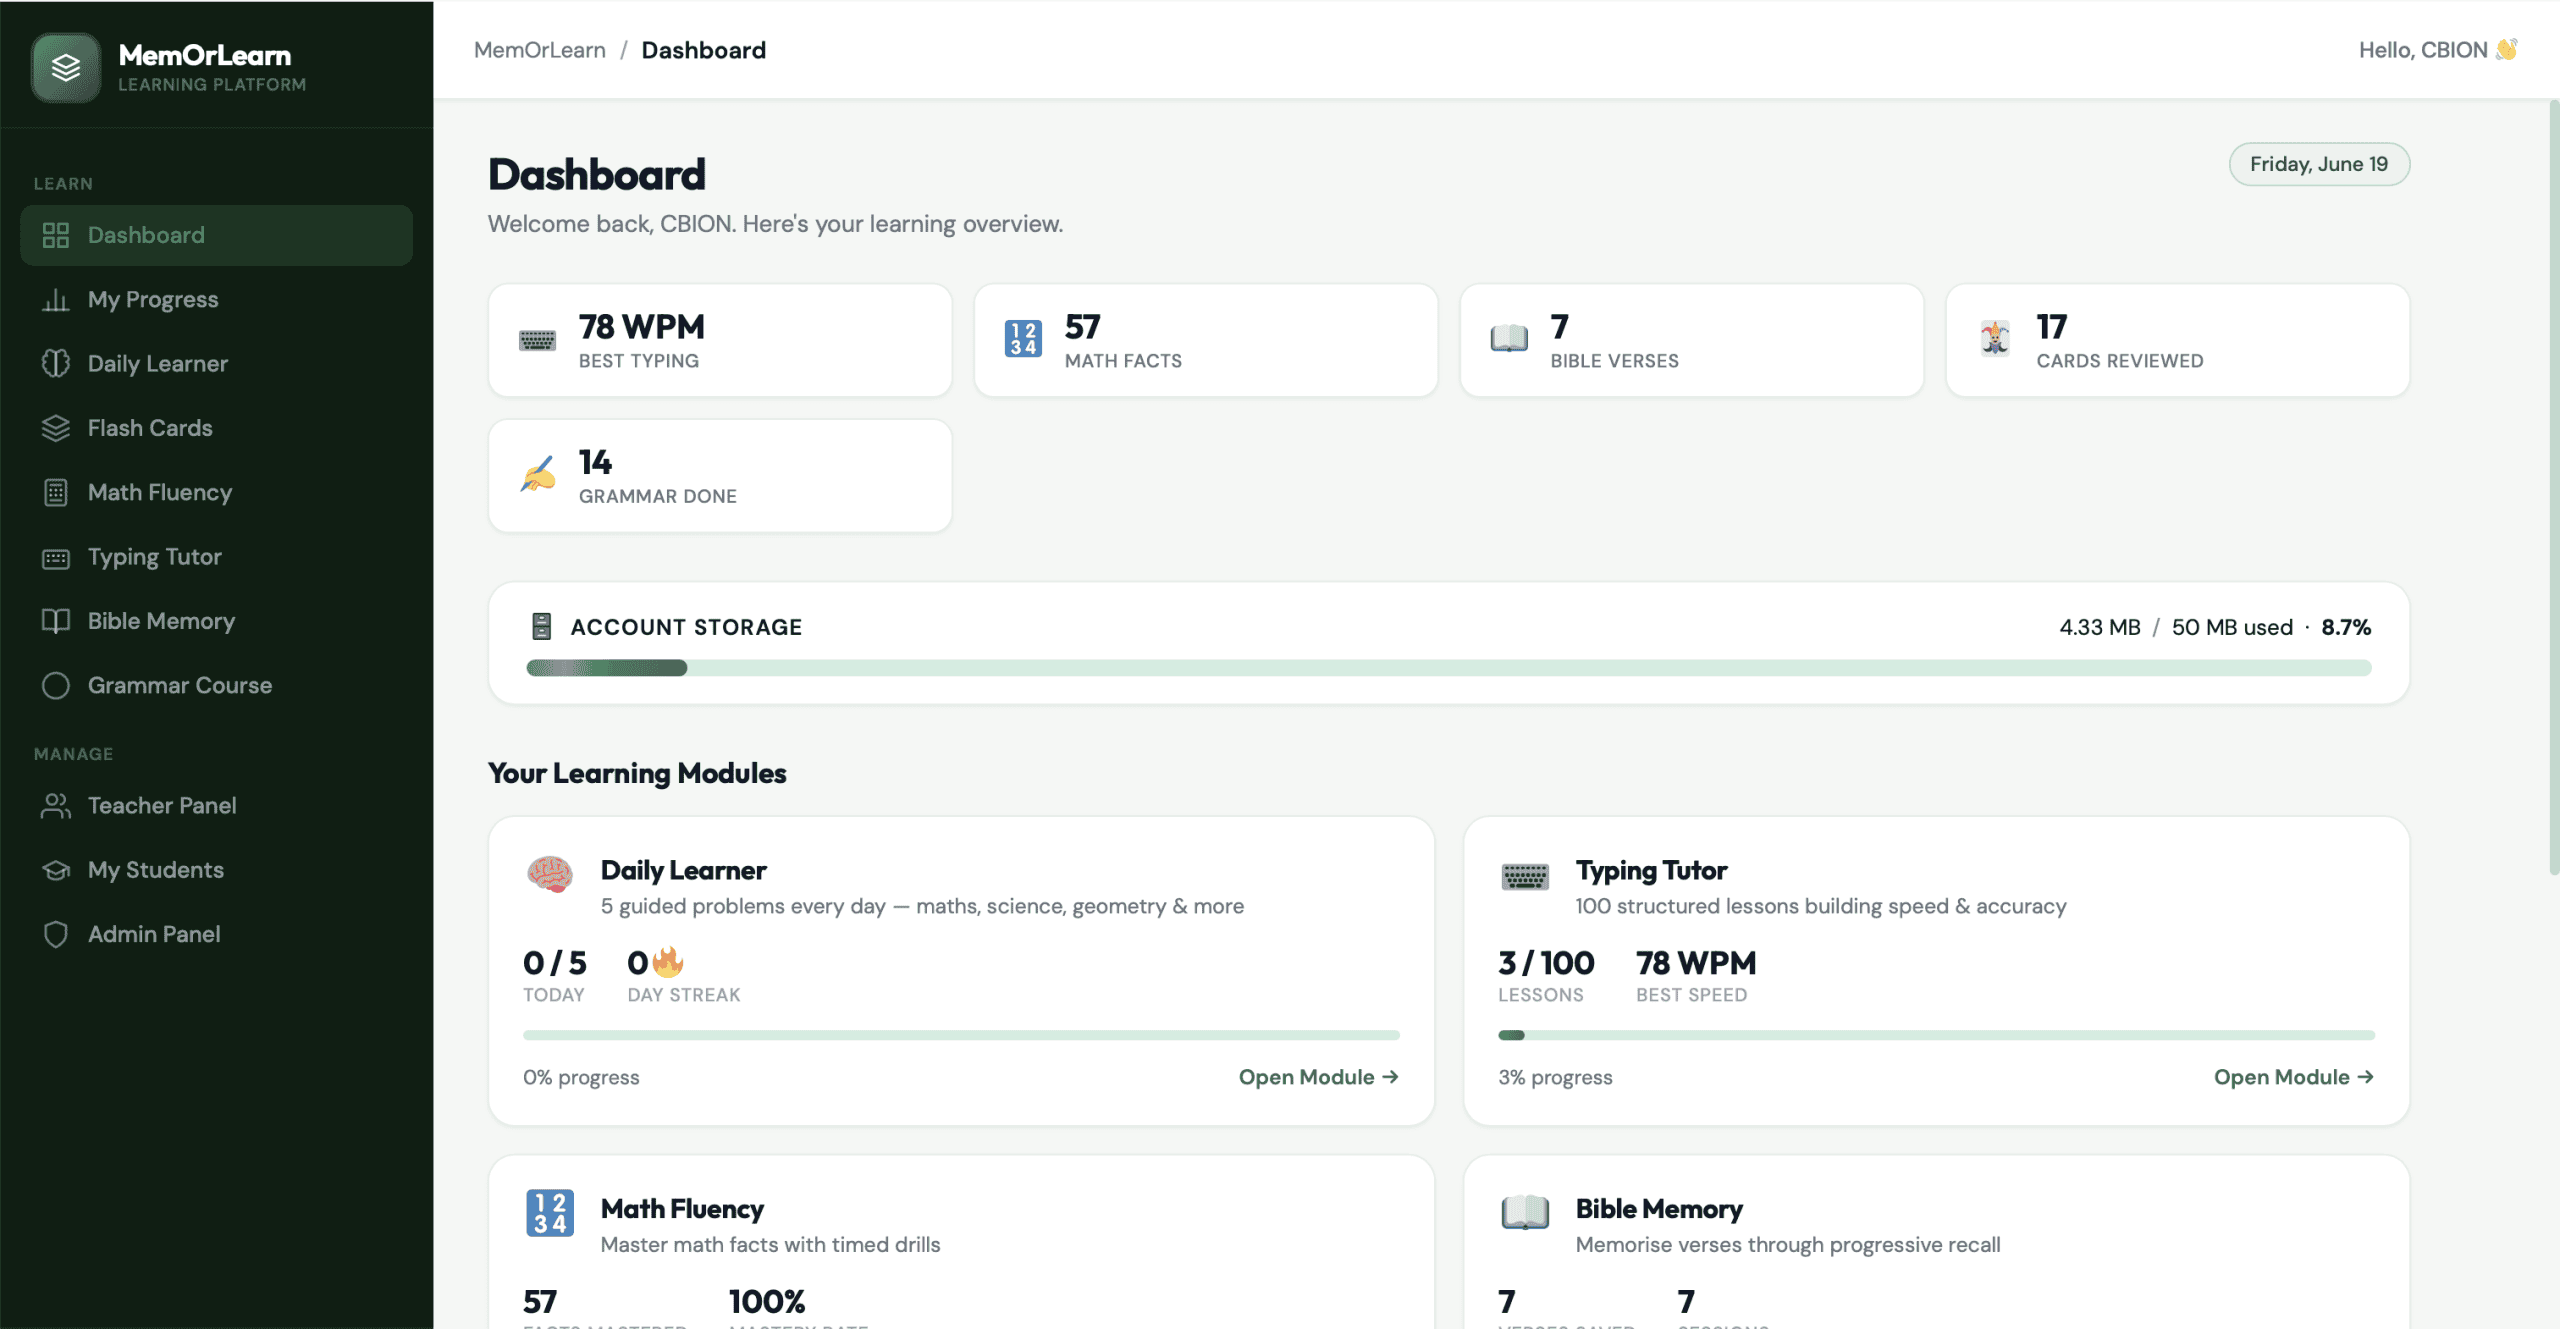2560x1329 pixels.
Task: Select Flash Cards in sidebar
Action: [216, 428]
